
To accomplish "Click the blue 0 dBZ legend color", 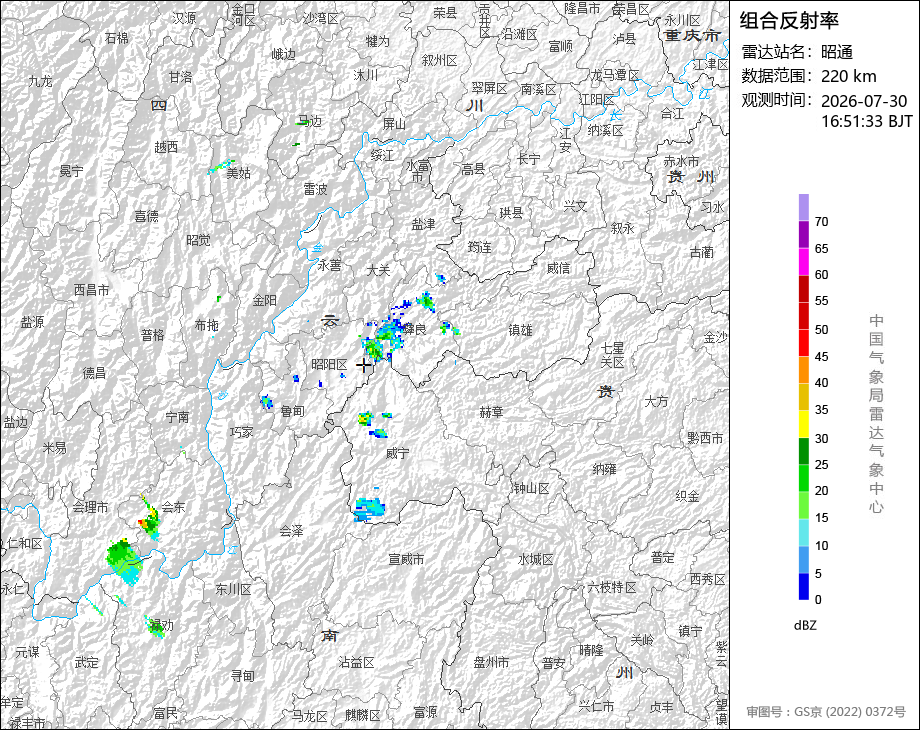I will [804, 586].
